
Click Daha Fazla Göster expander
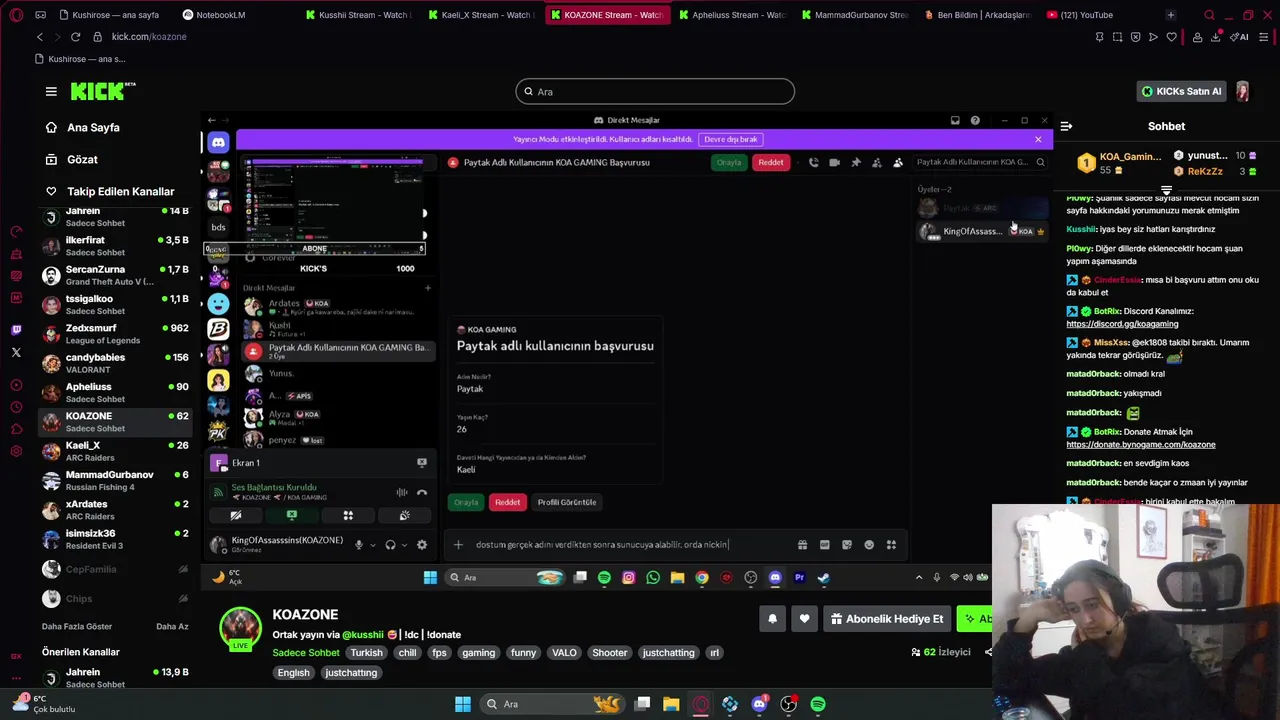click(77, 627)
